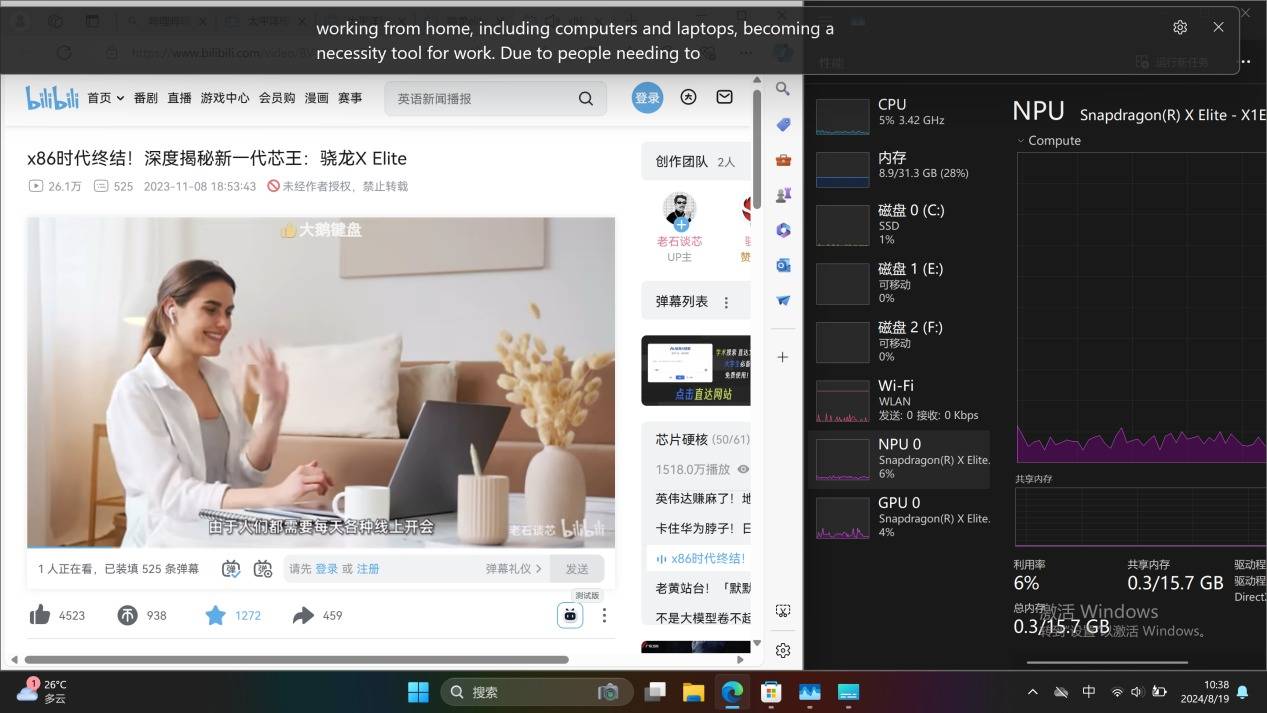Expand the 弹幕礼仪 link arrow
The height and width of the screenshot is (713, 1267).
[x=538, y=569]
